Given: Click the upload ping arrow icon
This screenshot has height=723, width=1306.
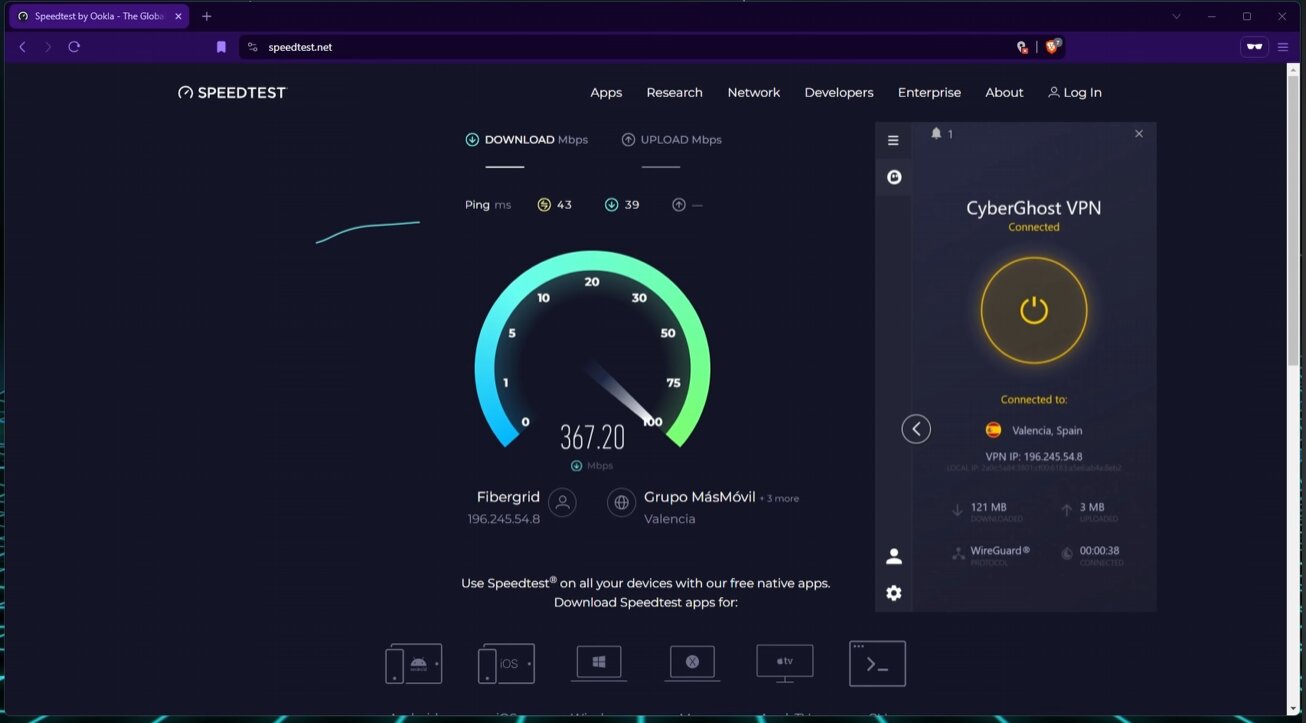Looking at the screenshot, I should click(x=679, y=205).
